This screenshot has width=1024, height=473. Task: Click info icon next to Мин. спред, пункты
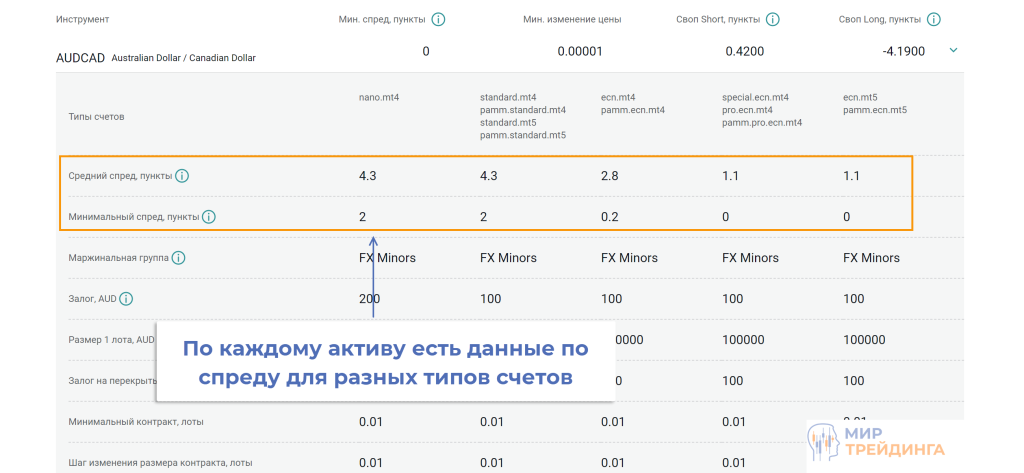click(x=438, y=19)
